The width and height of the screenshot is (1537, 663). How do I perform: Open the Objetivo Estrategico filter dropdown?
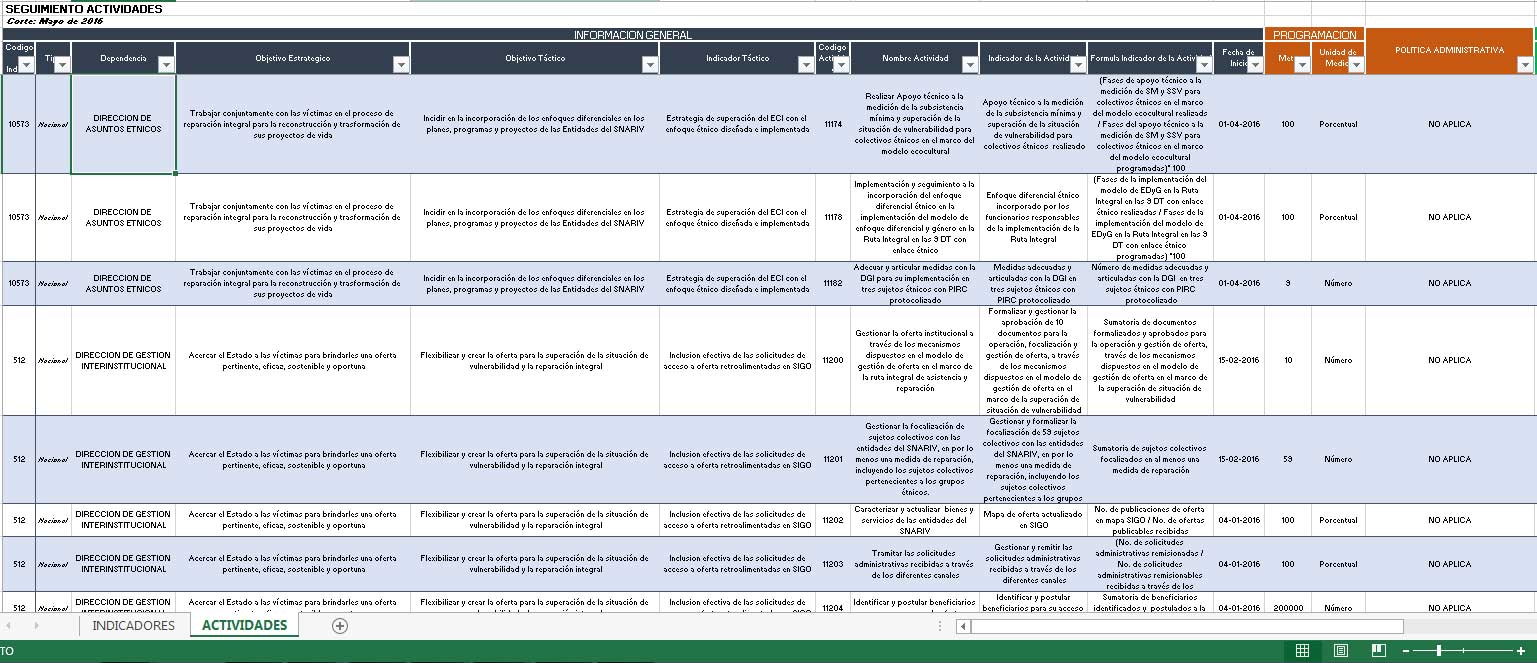(x=401, y=65)
